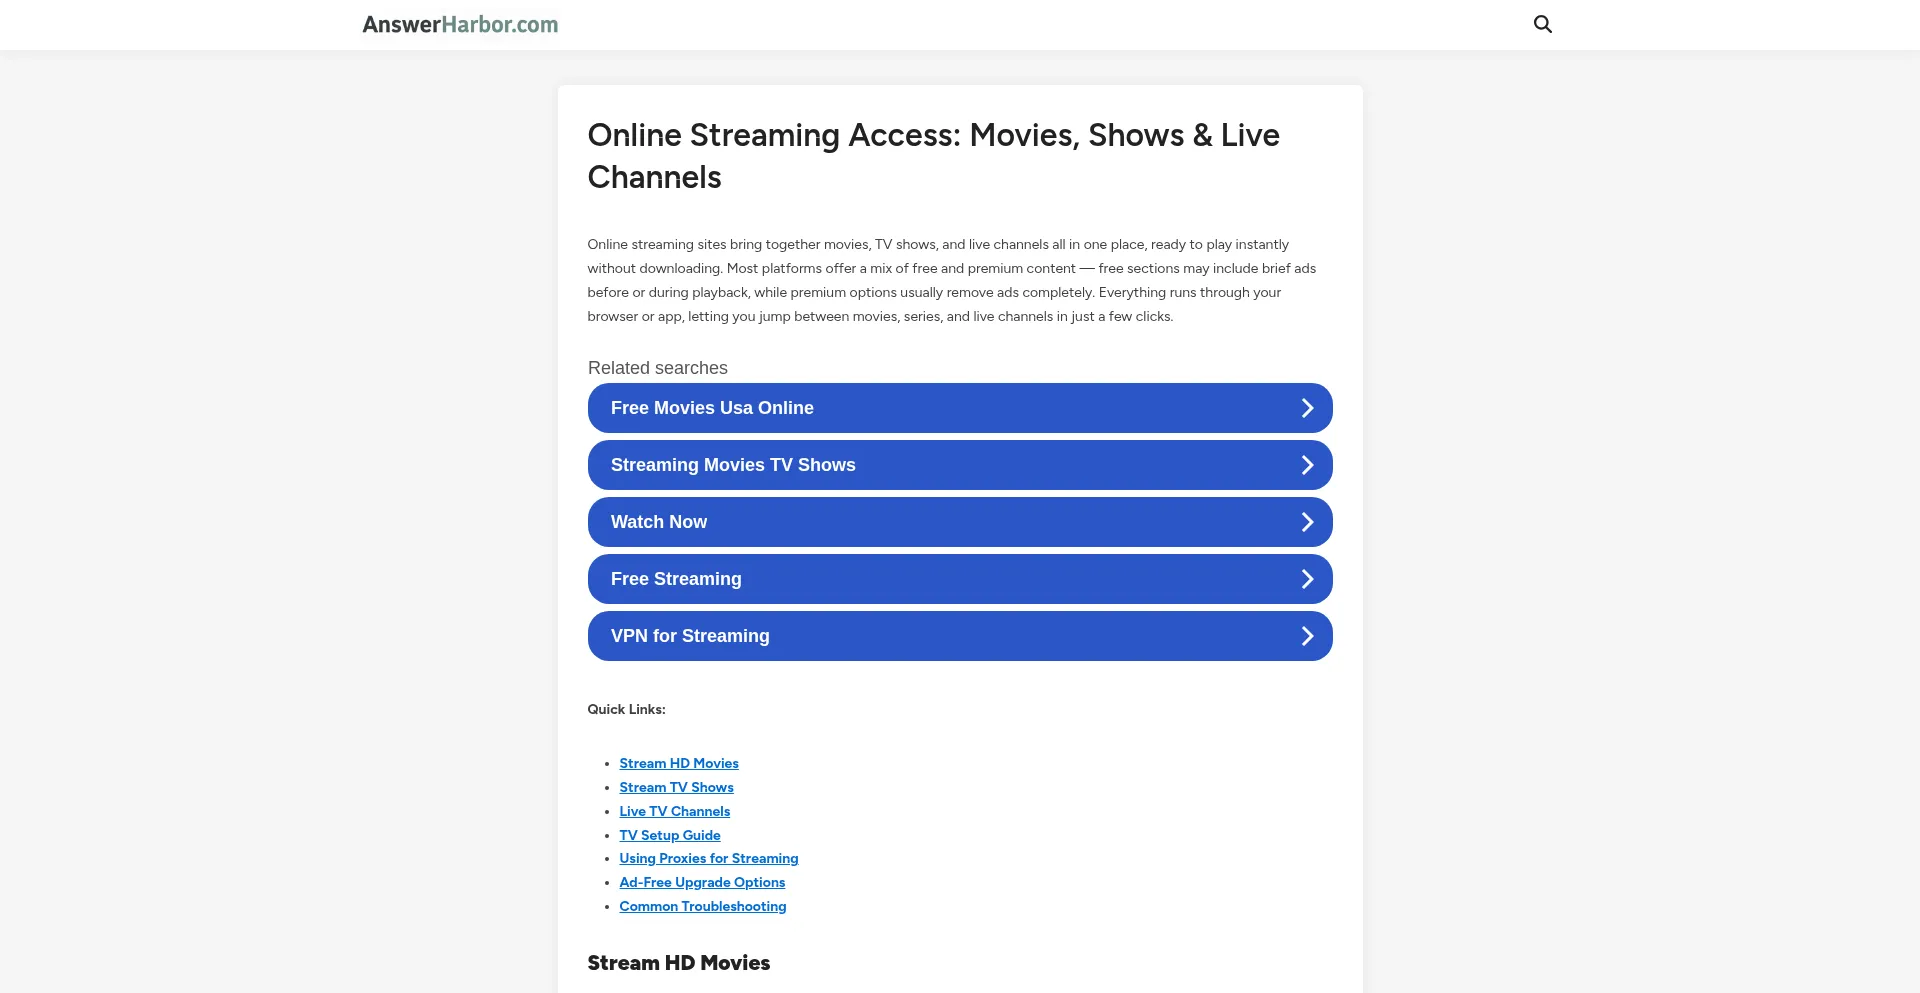Open VPN for Streaming search
Screen dimensions: 1920x993
tap(690, 636)
